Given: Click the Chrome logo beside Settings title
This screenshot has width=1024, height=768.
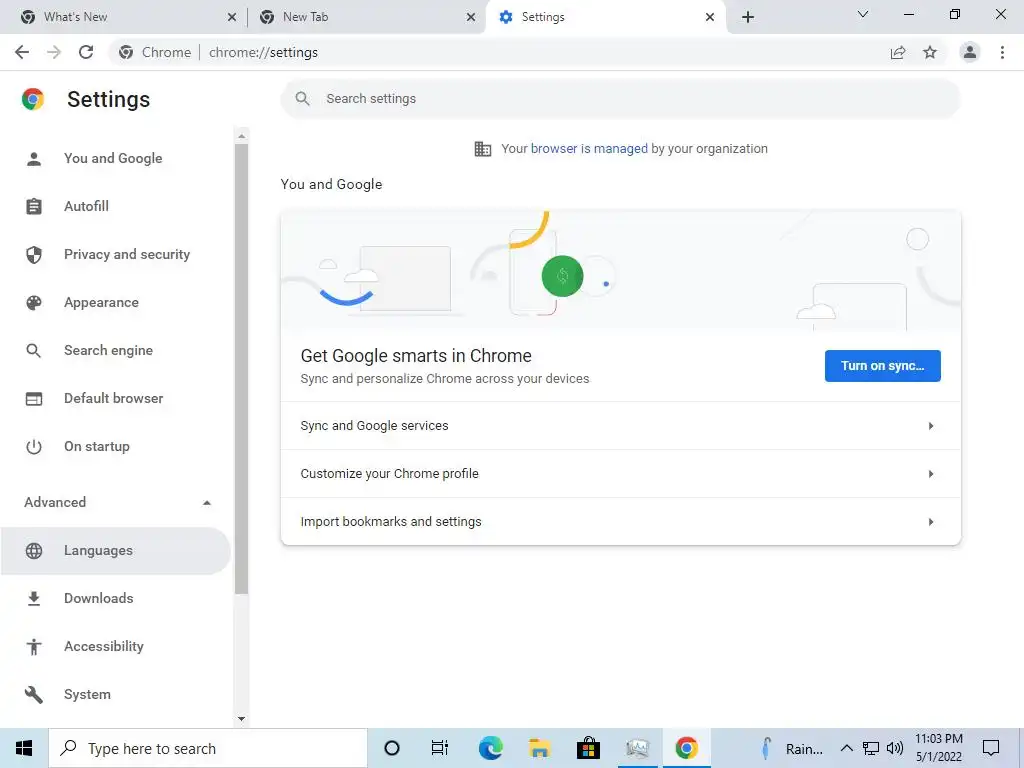Looking at the screenshot, I should pyautogui.click(x=33, y=99).
